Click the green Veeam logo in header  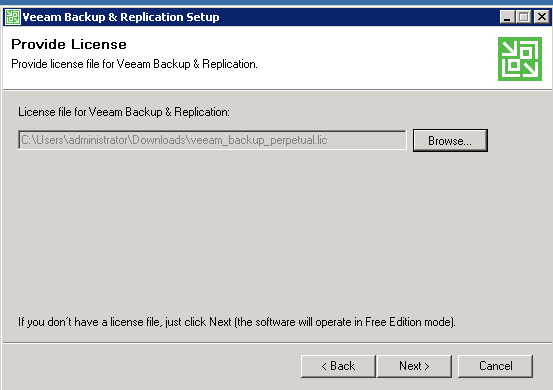[519, 59]
